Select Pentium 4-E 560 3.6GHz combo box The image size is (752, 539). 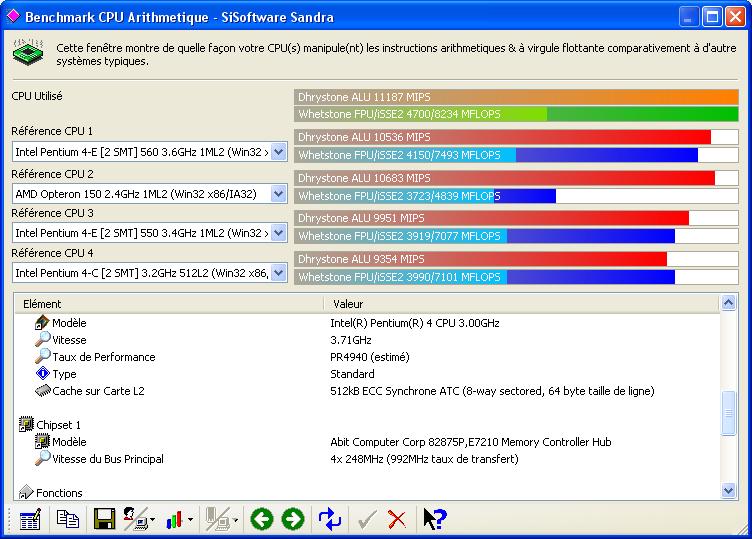click(x=150, y=152)
